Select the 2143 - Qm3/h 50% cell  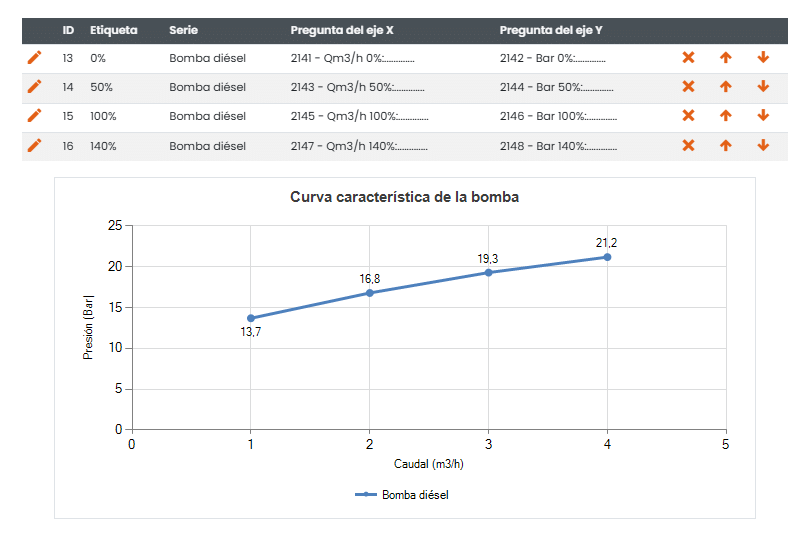click(x=357, y=87)
